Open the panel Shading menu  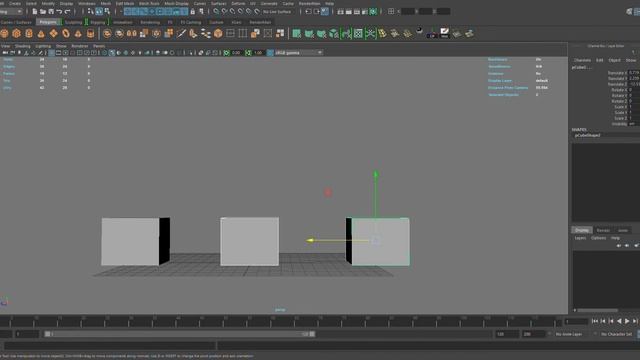[x=22, y=46]
